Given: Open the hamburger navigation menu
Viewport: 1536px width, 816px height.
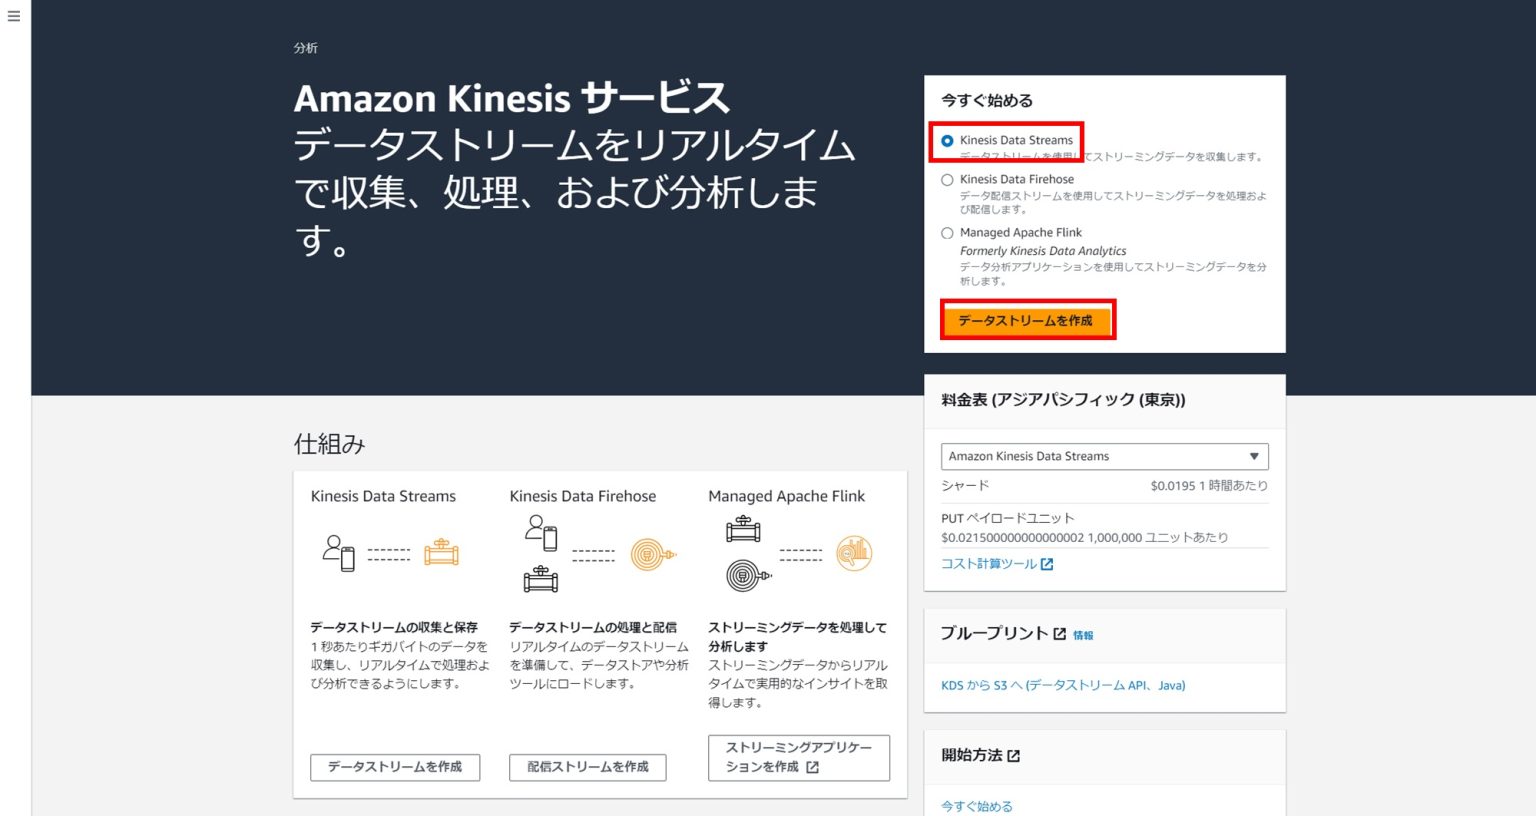Looking at the screenshot, I should pyautogui.click(x=13, y=15).
